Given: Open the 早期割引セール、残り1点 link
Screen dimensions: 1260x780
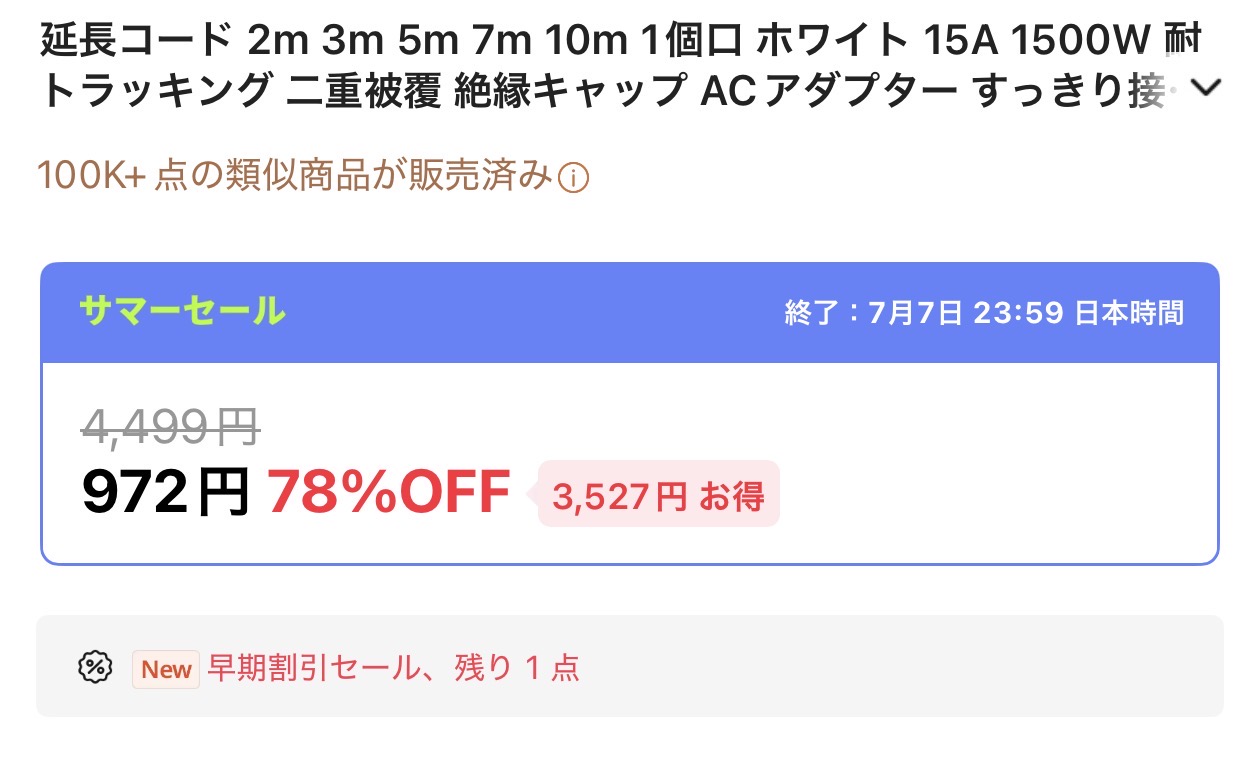Looking at the screenshot, I should click(393, 668).
